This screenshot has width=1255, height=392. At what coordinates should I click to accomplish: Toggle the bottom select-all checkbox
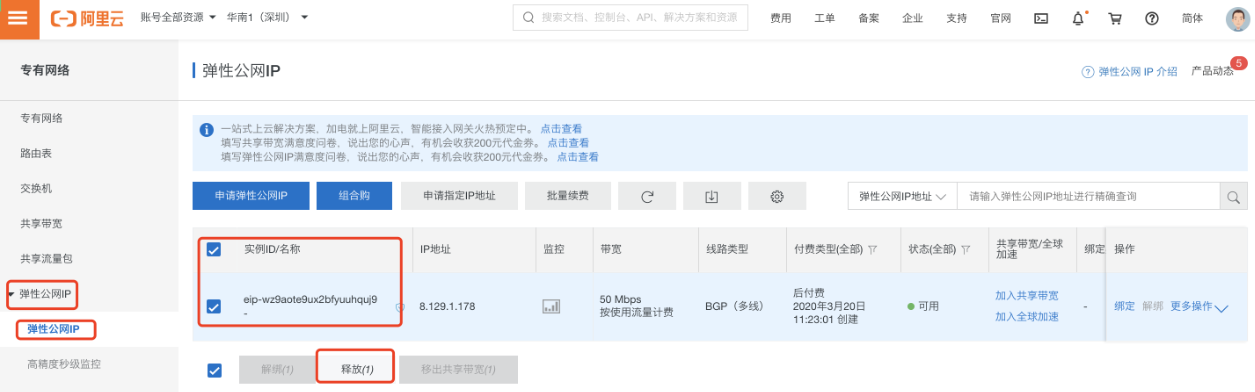[x=214, y=370]
